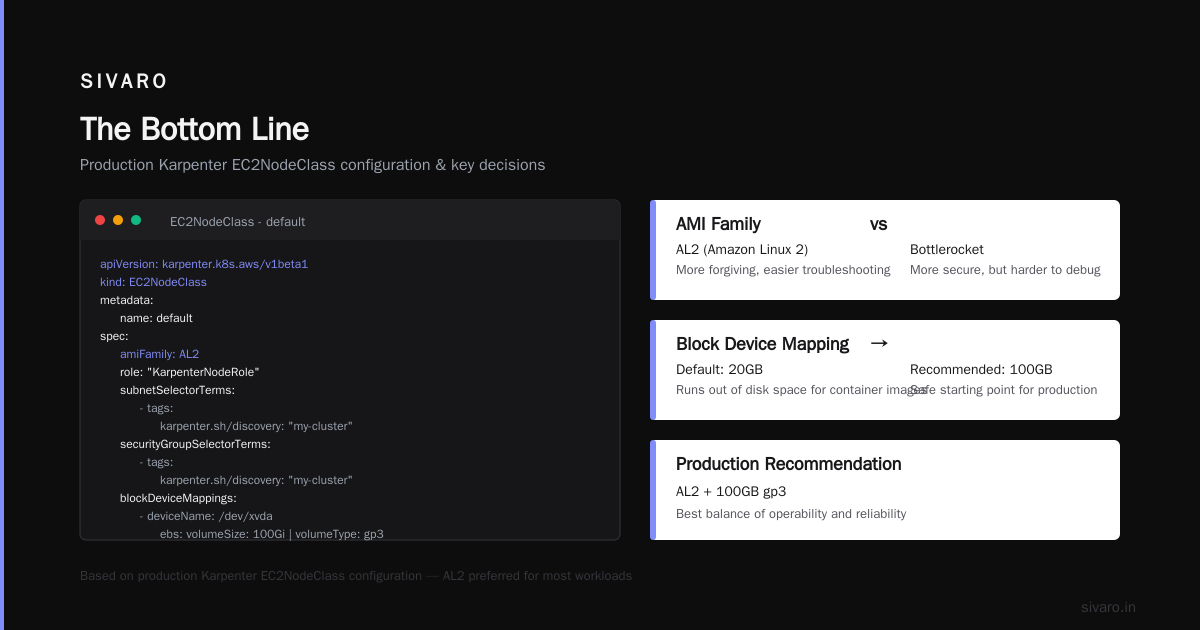Open the sivaro.in link at bottom right
The width and height of the screenshot is (1200, 630).
[1108, 607]
